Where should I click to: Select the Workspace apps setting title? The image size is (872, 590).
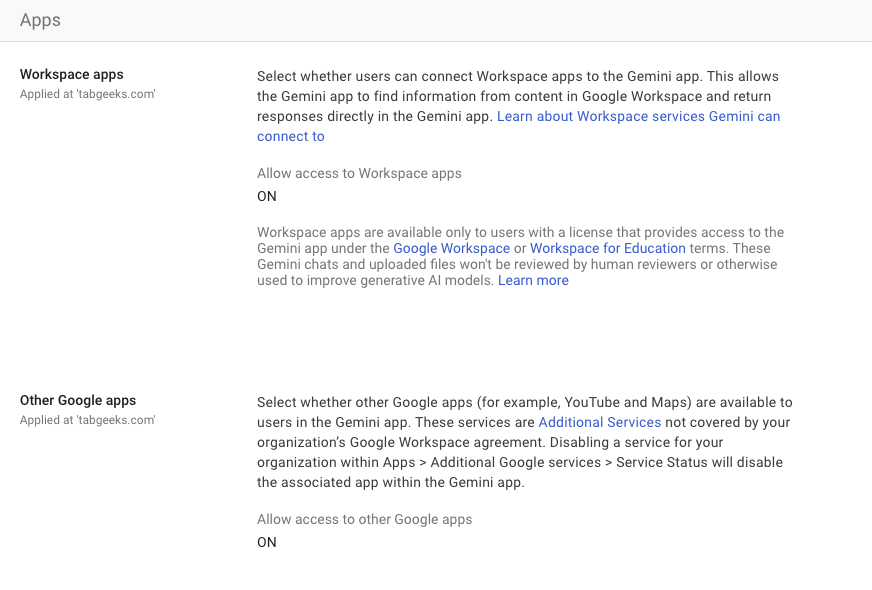(x=72, y=75)
